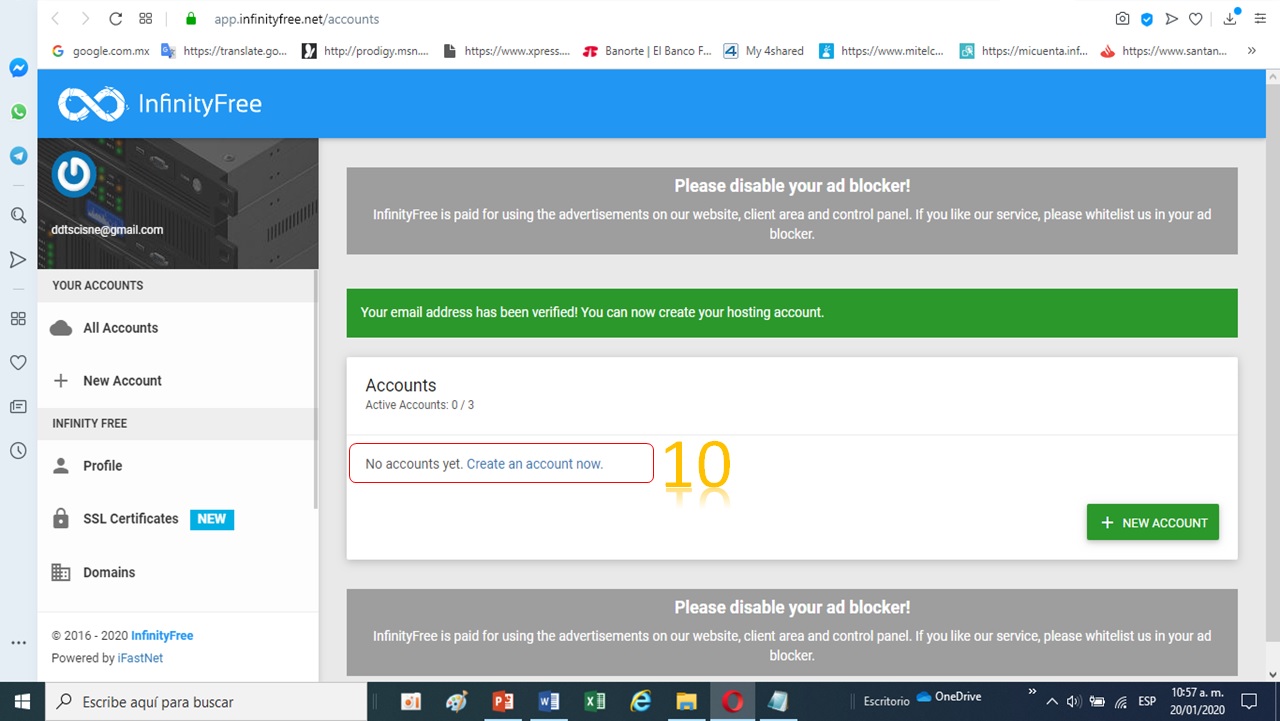Open the snapshot camera icon
The width and height of the screenshot is (1280, 721).
[1123, 19]
